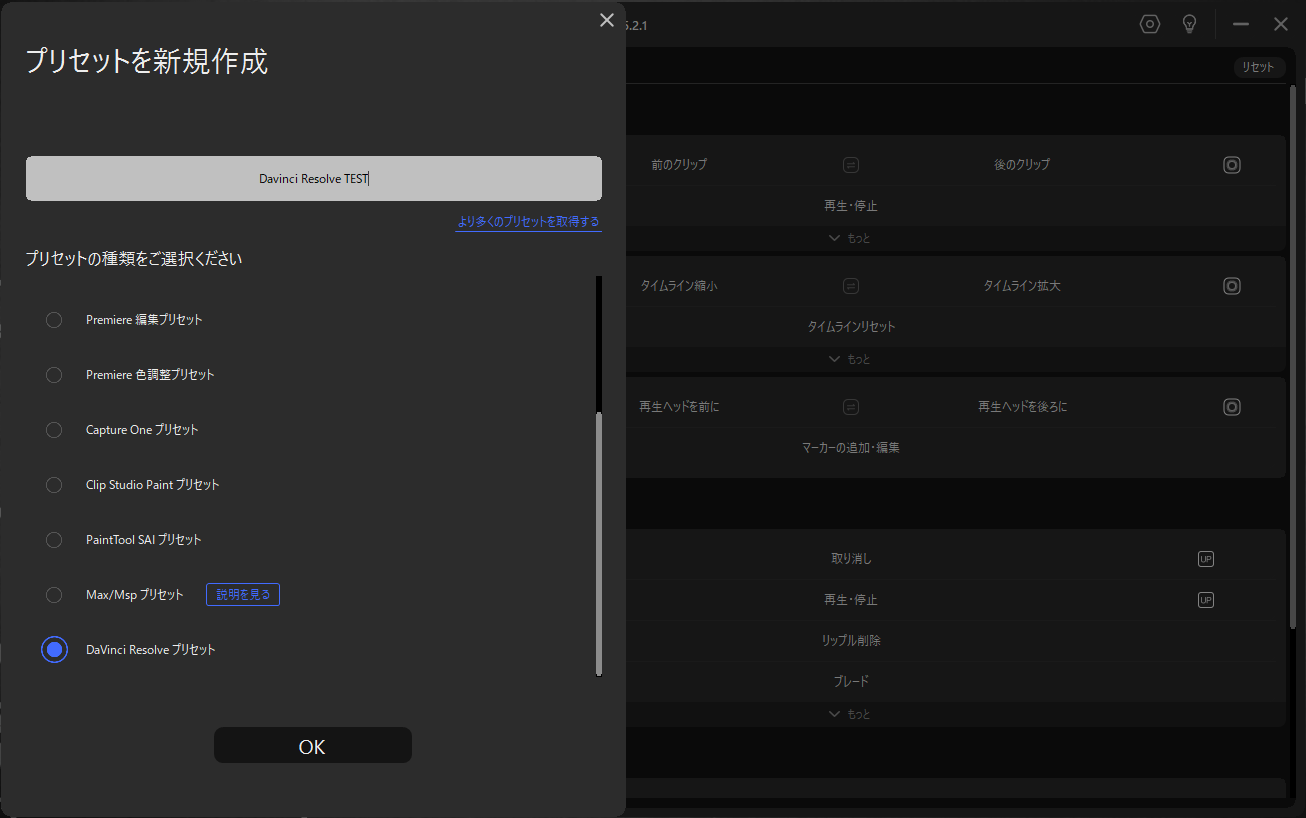This screenshot has width=1306, height=818.
Task: Expand もっと under 再生・停止 in first group
Action: pos(849,239)
